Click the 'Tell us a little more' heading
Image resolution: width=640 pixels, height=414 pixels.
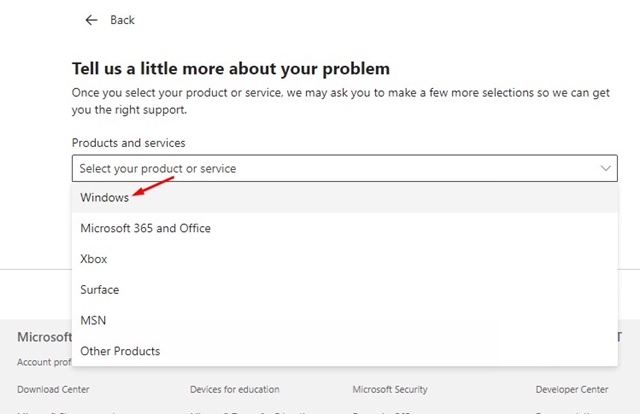pos(231,68)
